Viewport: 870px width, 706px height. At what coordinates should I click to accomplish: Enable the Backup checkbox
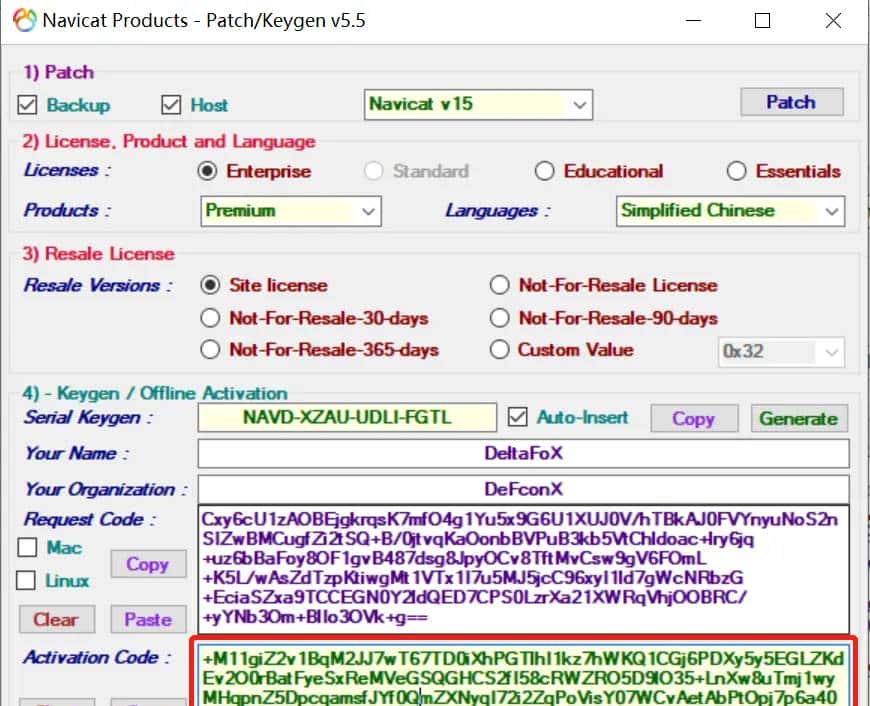coord(29,104)
